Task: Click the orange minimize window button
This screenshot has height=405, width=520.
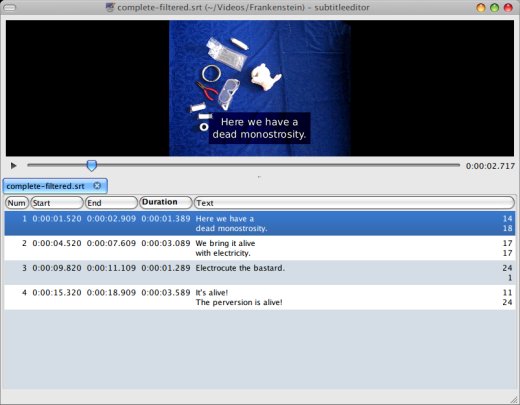Action: 481,7
